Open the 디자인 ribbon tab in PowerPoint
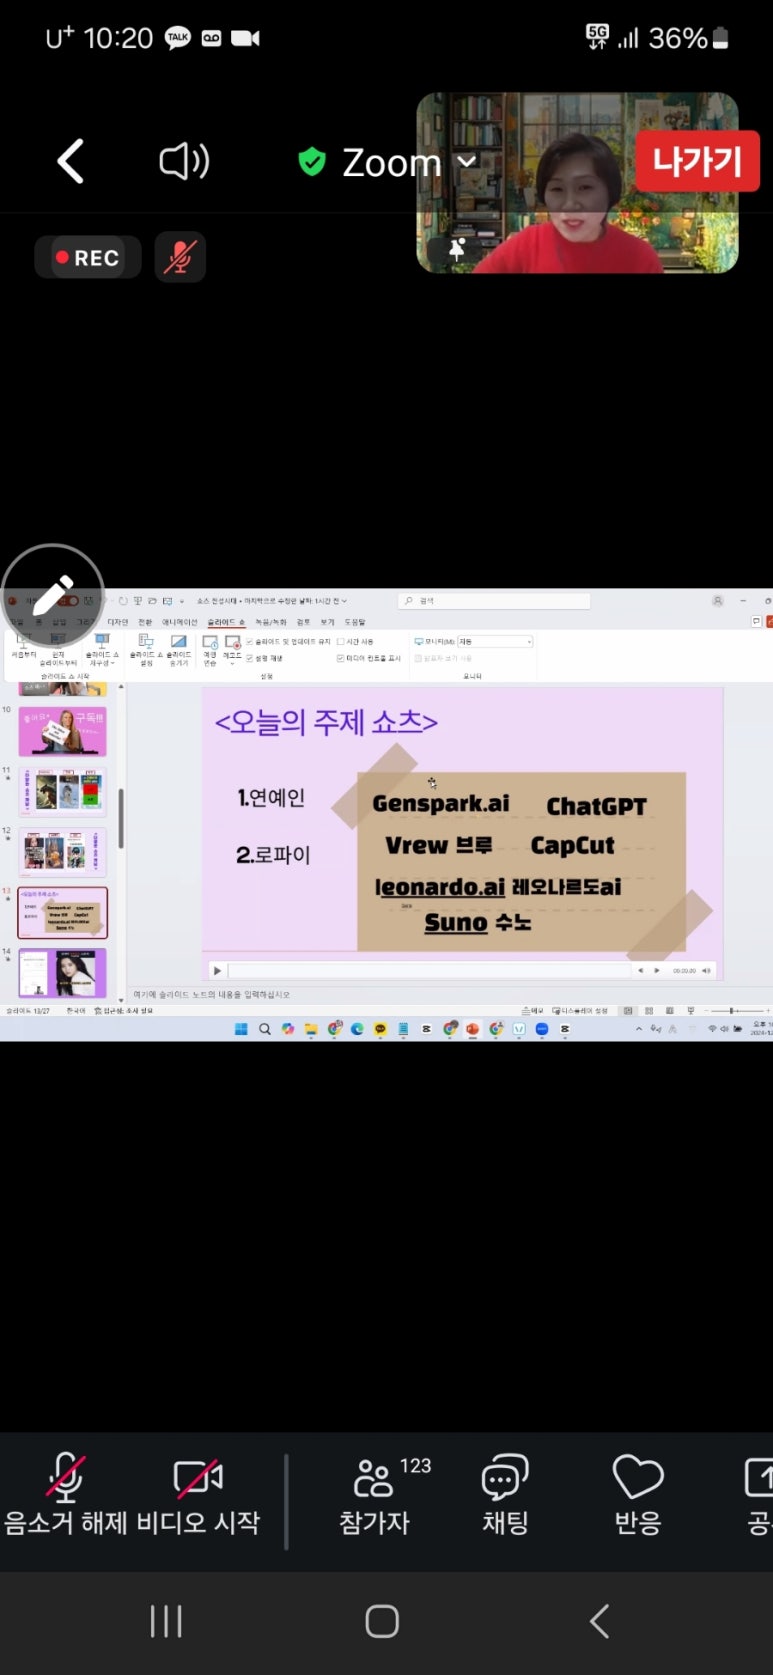The width and height of the screenshot is (773, 1675). (x=118, y=622)
